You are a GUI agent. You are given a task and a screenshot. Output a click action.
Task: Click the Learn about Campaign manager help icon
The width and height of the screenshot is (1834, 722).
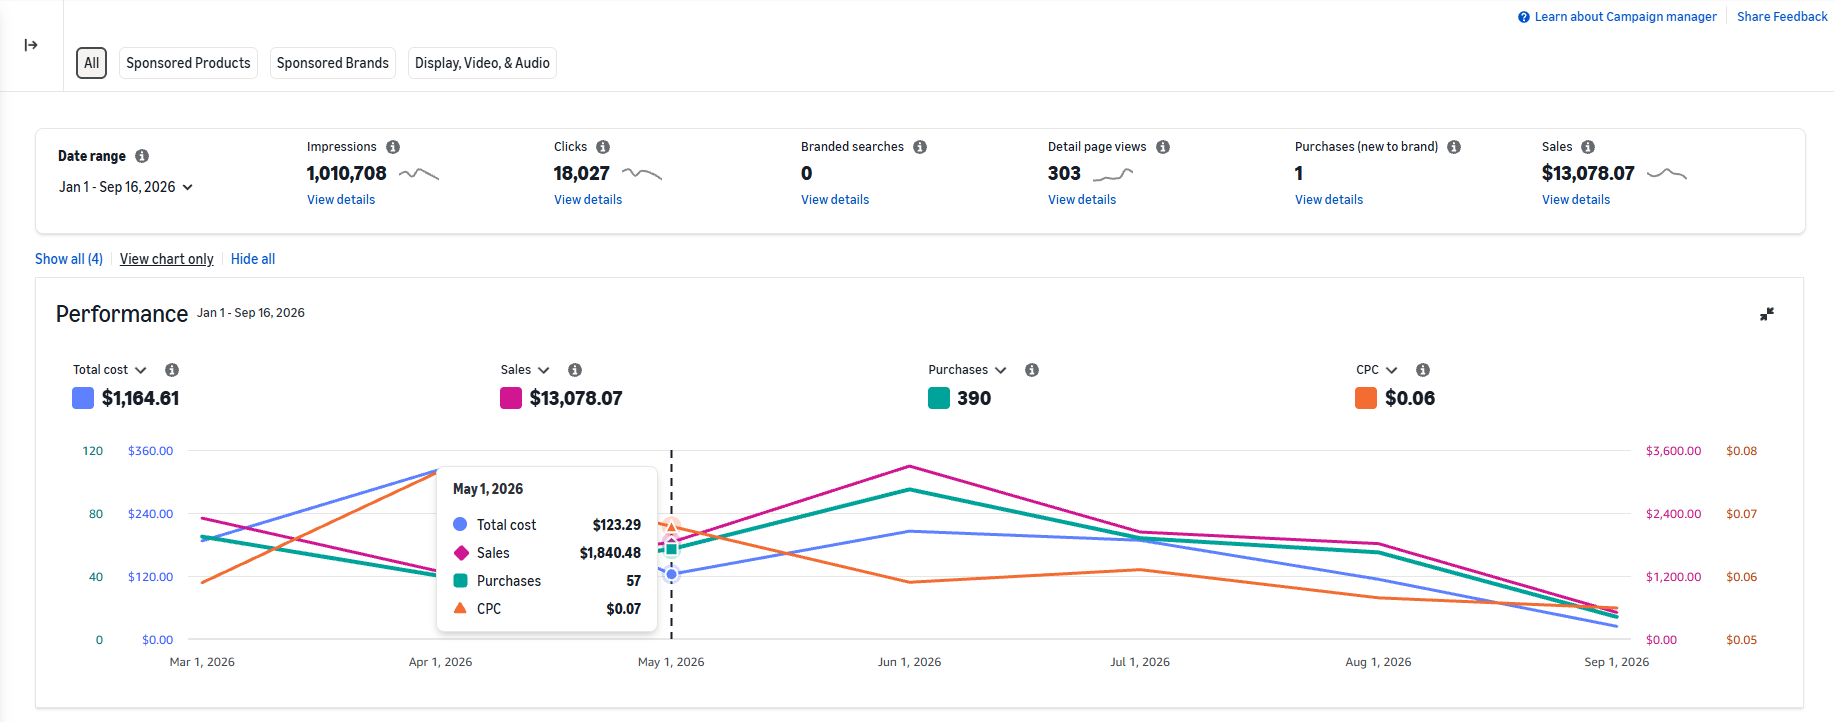[1524, 17]
